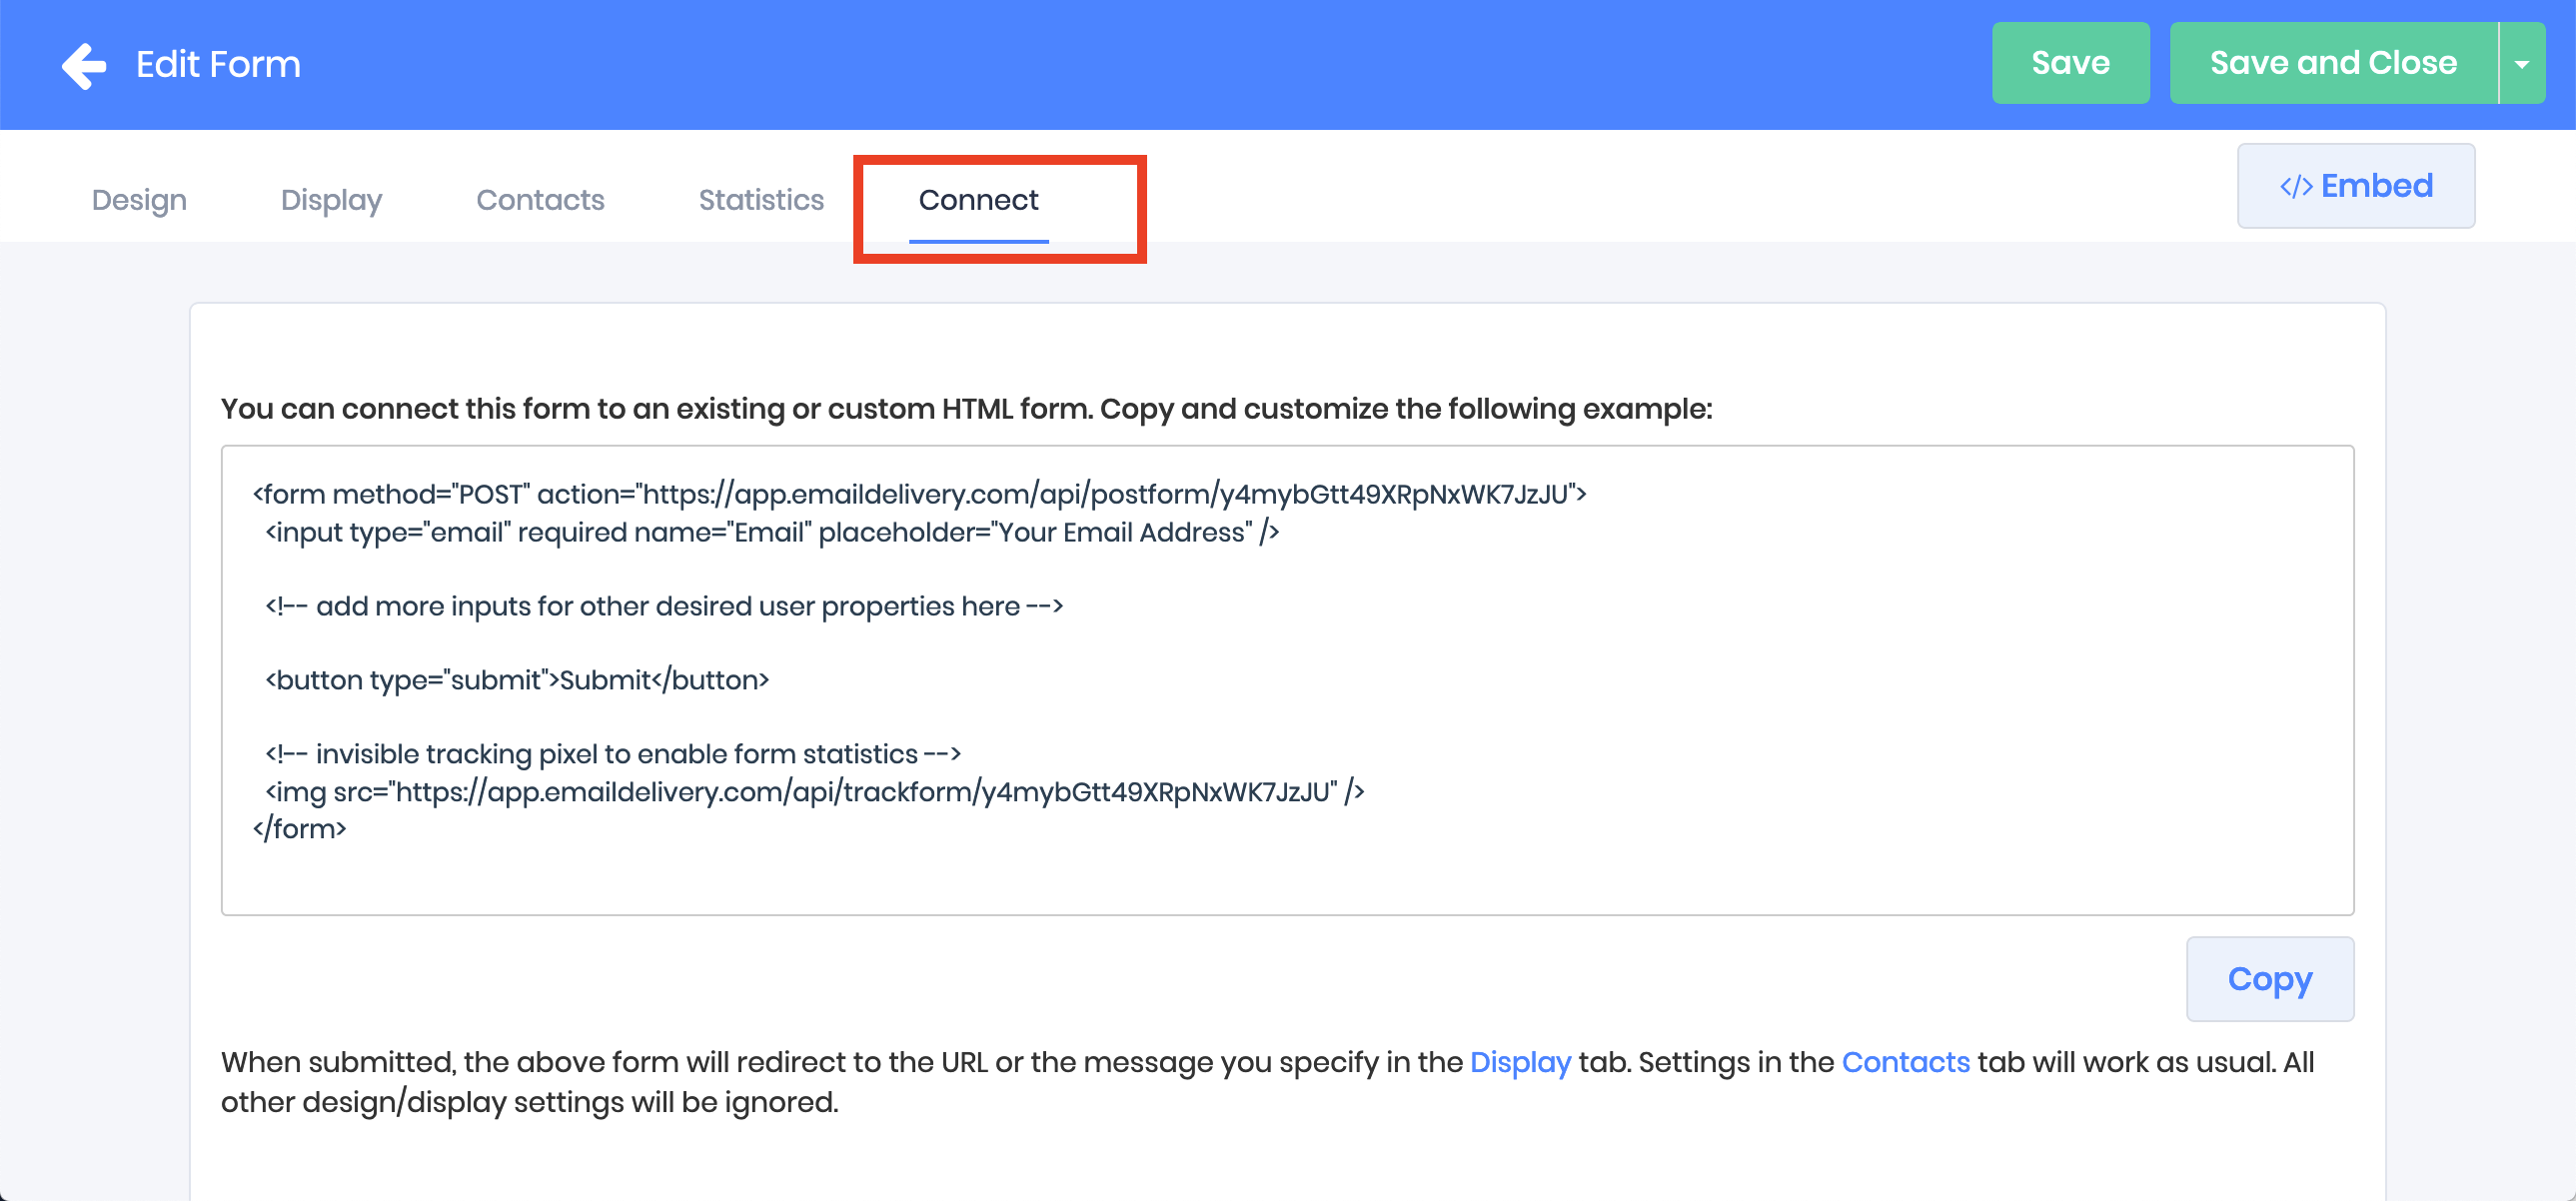
Task: Open the Display tab
Action: 331,200
